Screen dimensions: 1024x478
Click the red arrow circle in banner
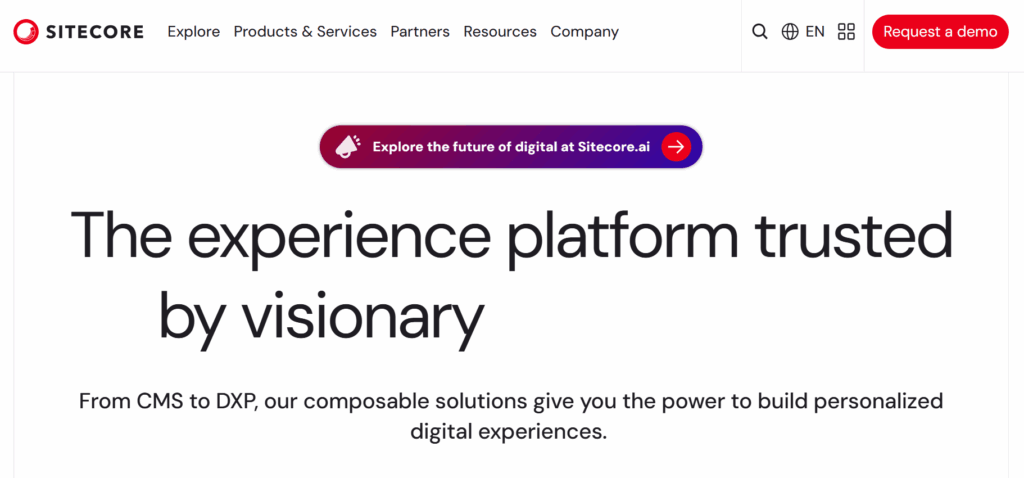click(676, 147)
